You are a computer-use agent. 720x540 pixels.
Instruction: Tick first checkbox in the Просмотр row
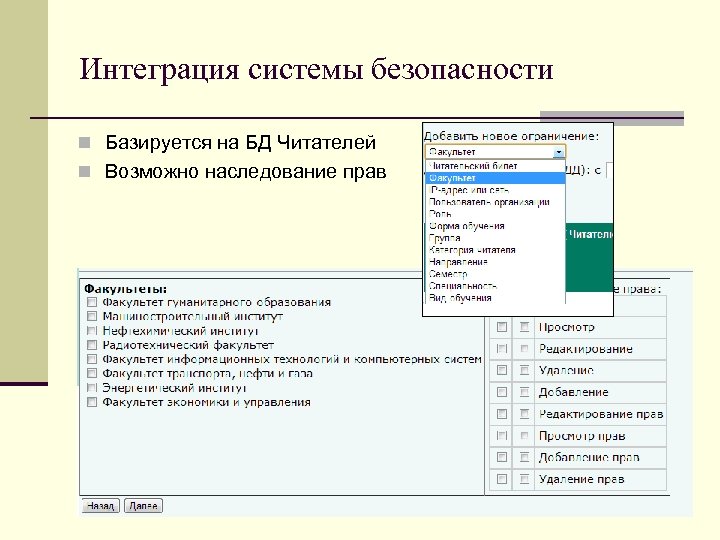pos(502,327)
